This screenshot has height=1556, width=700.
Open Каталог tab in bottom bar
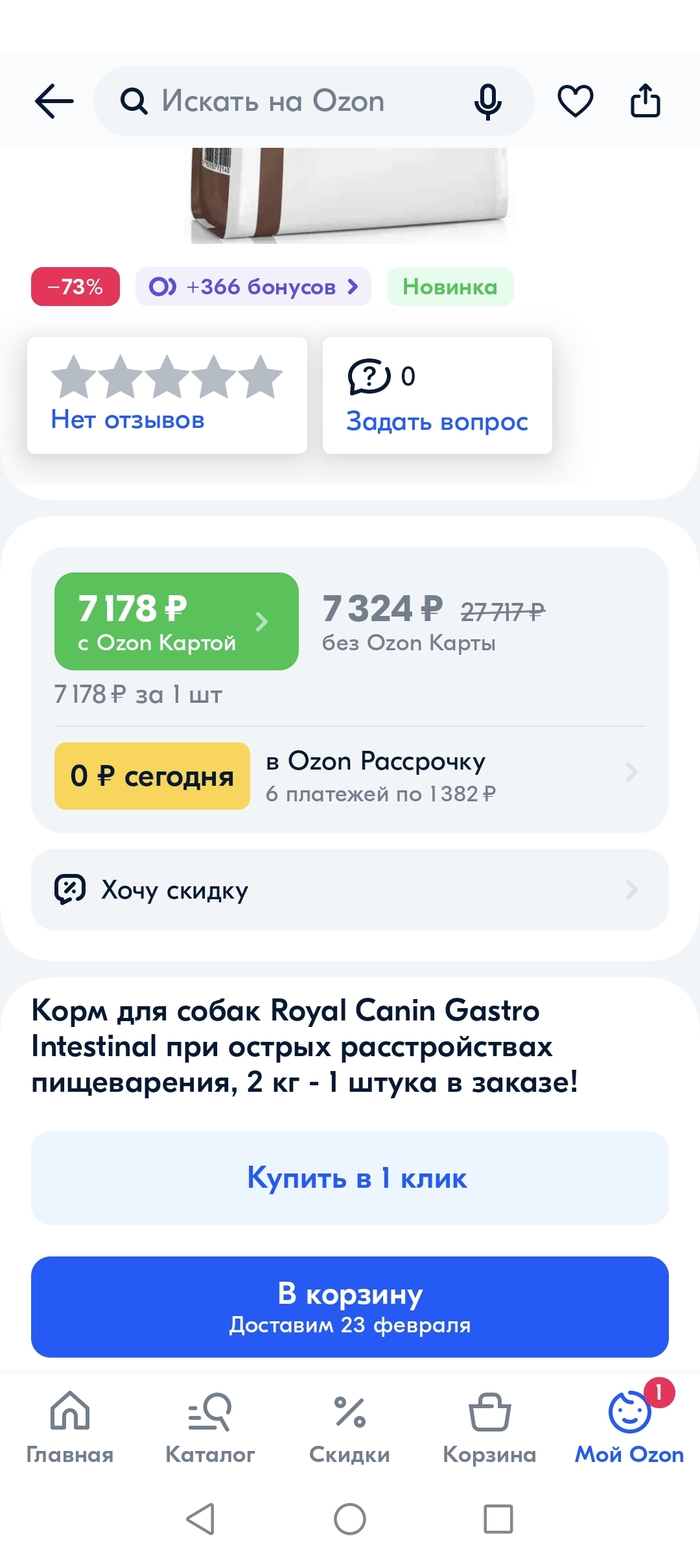210,1428
